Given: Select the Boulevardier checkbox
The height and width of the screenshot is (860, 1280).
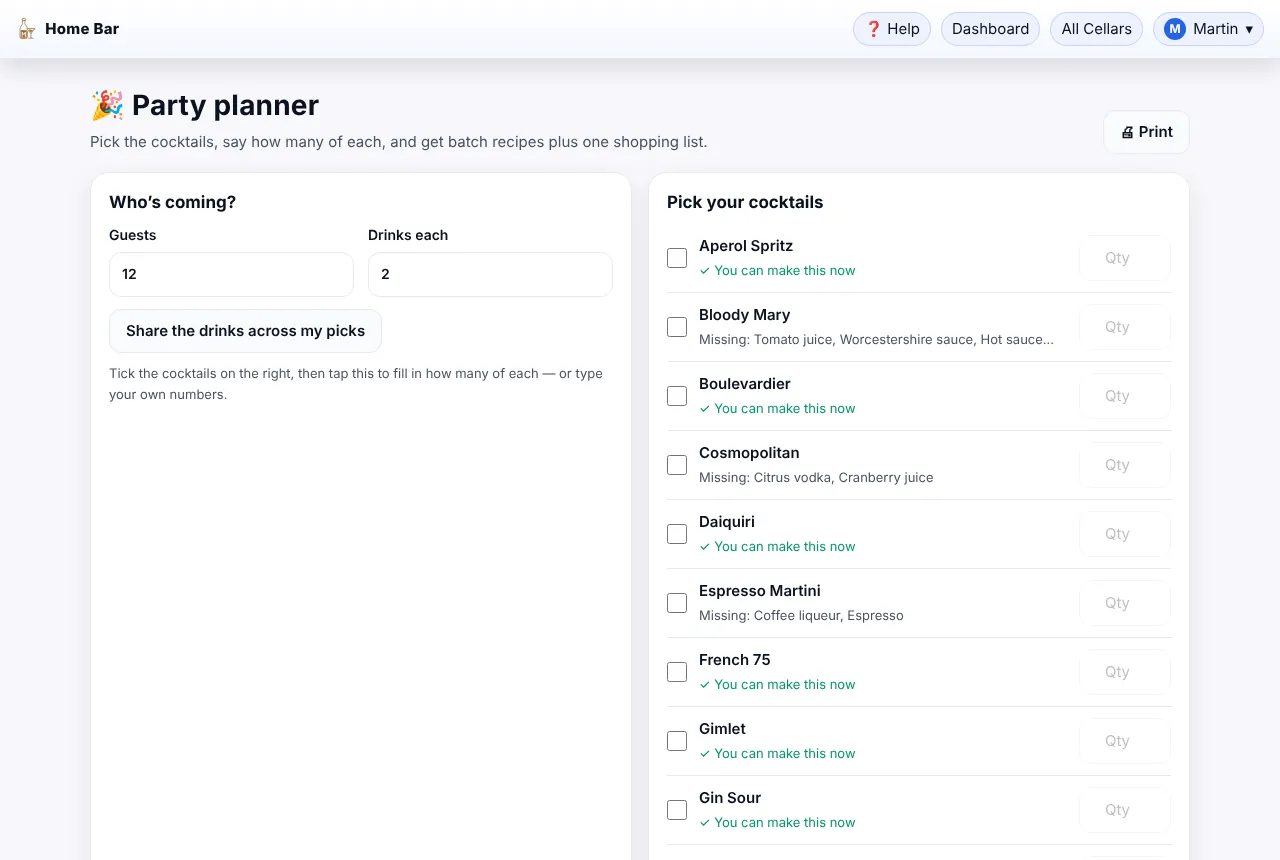Looking at the screenshot, I should tap(677, 396).
